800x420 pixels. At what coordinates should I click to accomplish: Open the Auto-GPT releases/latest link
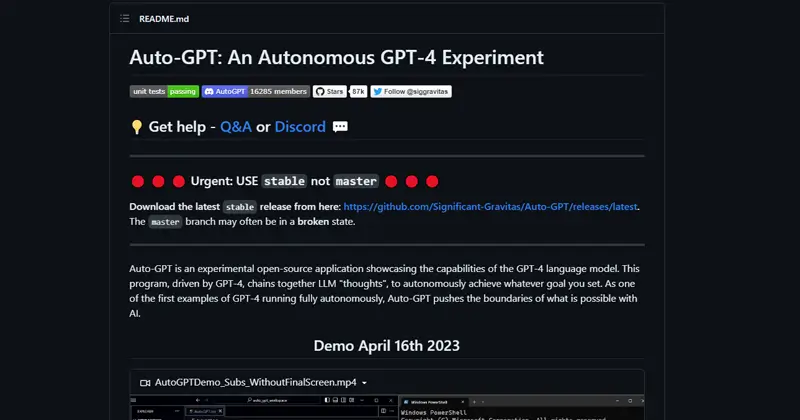pos(490,207)
